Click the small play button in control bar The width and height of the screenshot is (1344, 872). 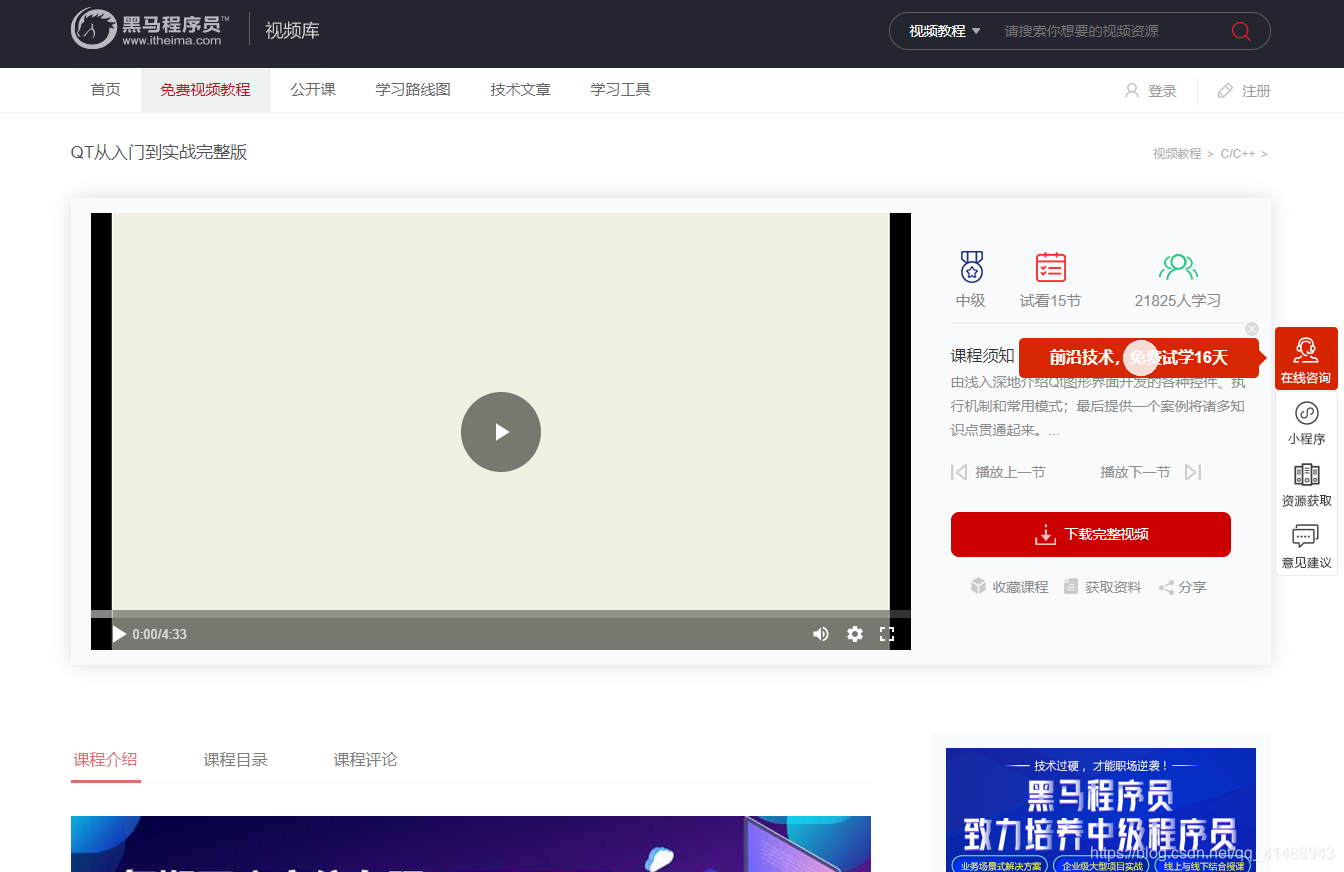tap(119, 634)
